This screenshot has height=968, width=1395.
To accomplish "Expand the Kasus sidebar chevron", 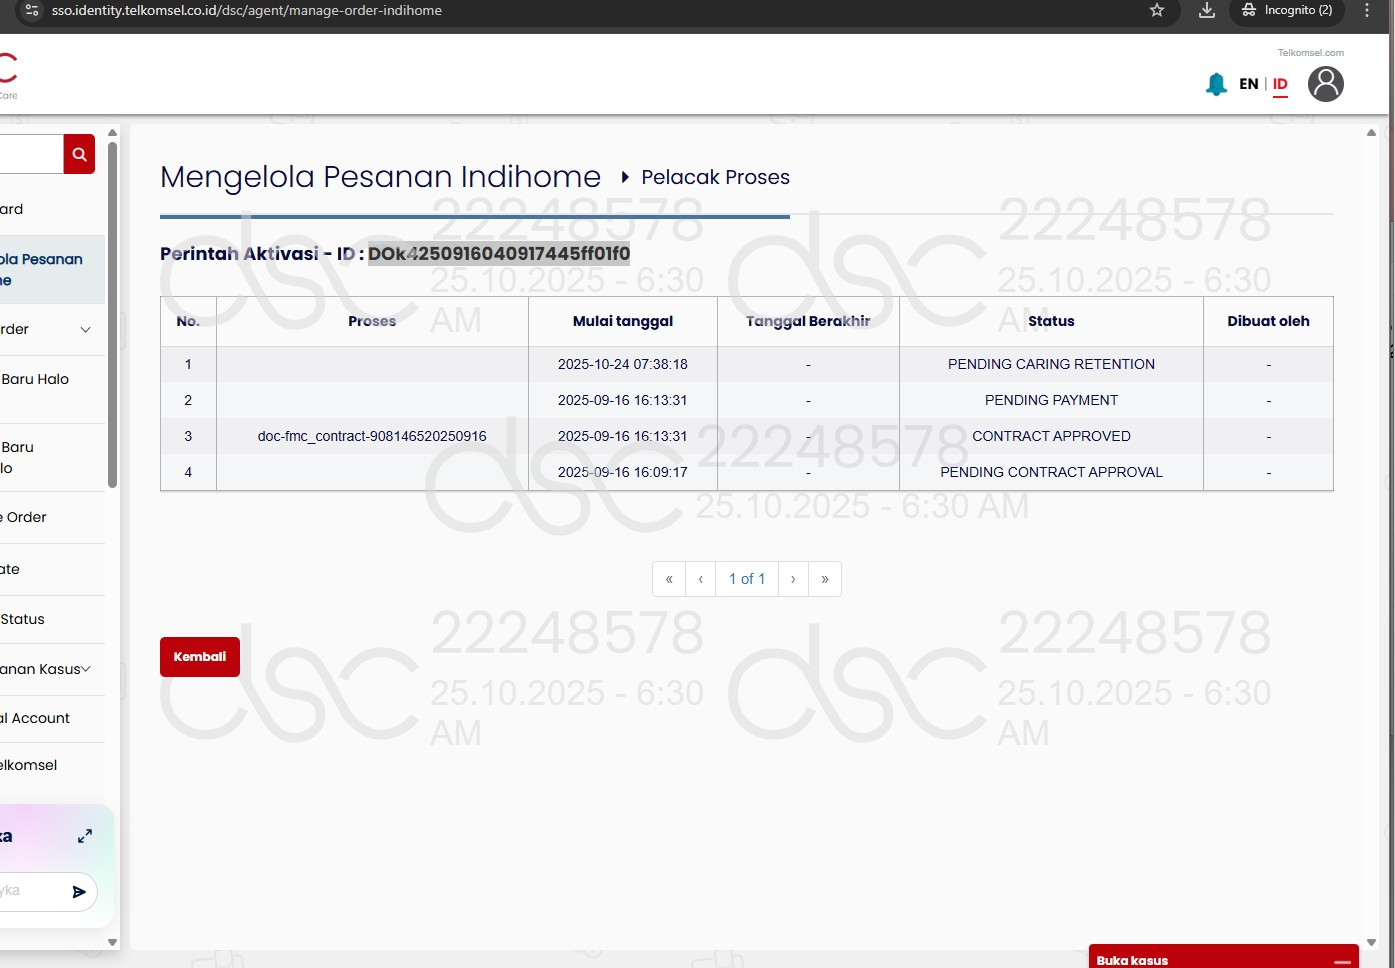I will pos(86,669).
